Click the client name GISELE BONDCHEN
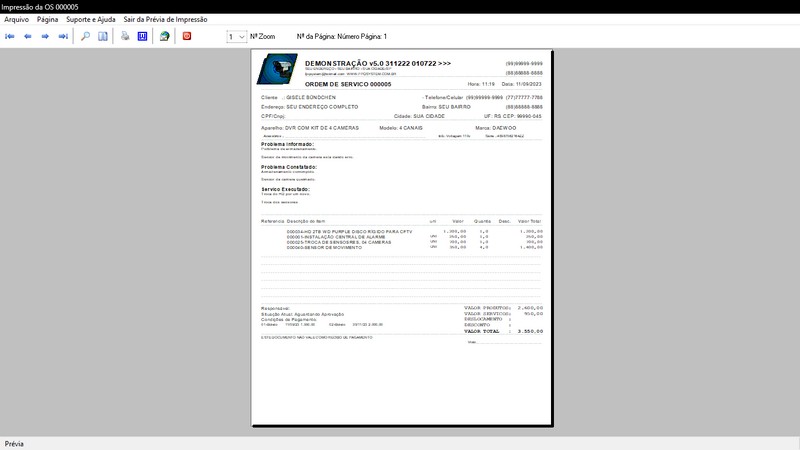This screenshot has height=450, width=800. tap(311, 97)
